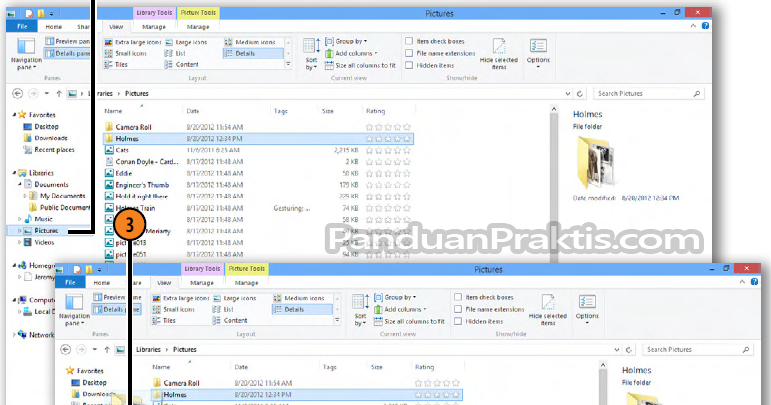Open Add columns dropdown in back window
The width and height of the screenshot is (771, 405).
pos(351,53)
